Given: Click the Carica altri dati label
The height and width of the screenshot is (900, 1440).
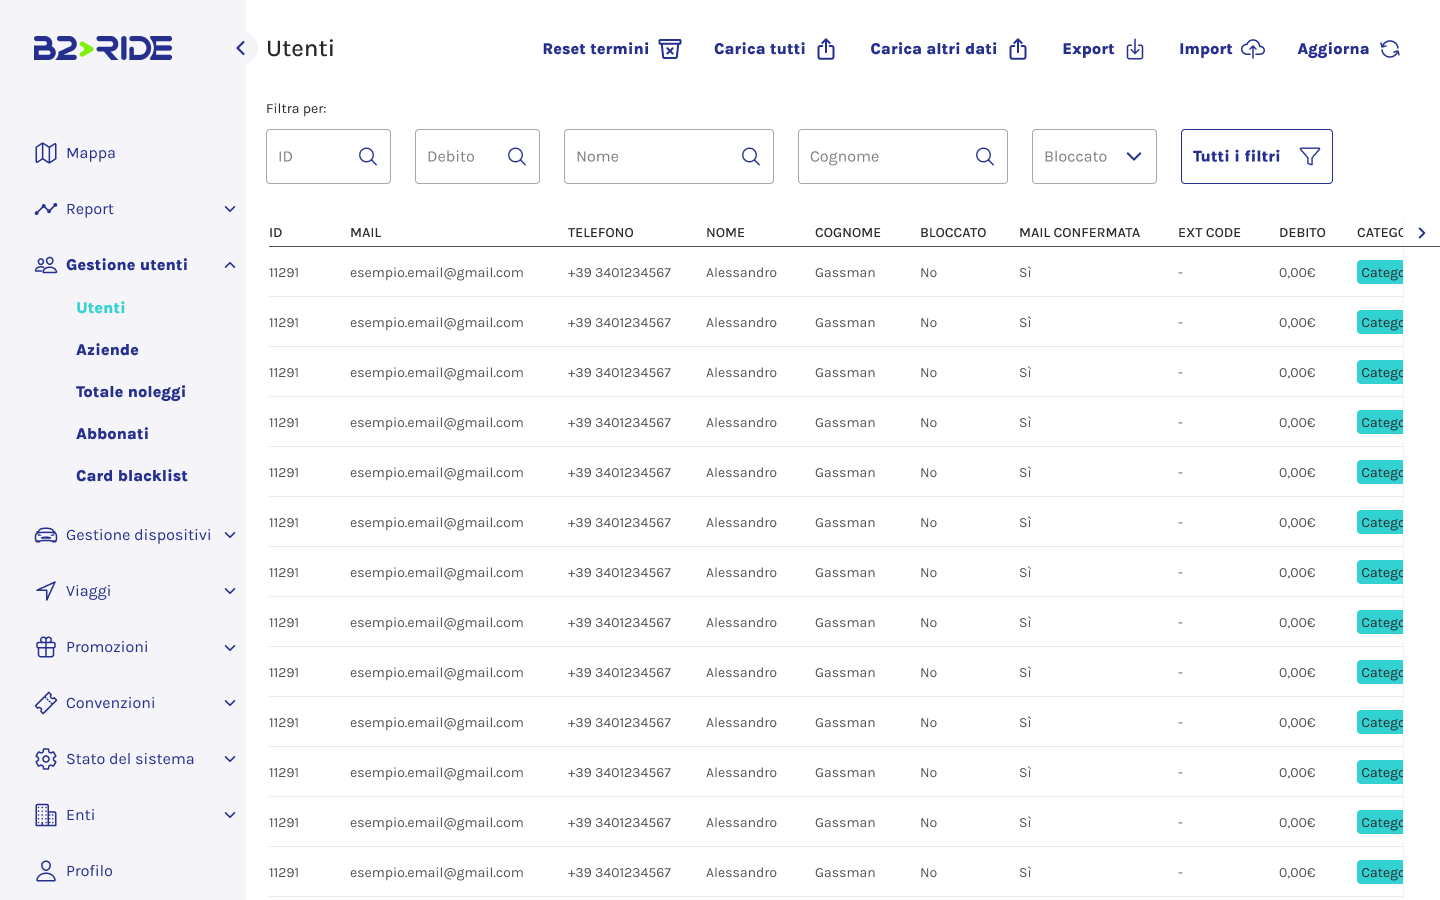Looking at the screenshot, I should [934, 49].
